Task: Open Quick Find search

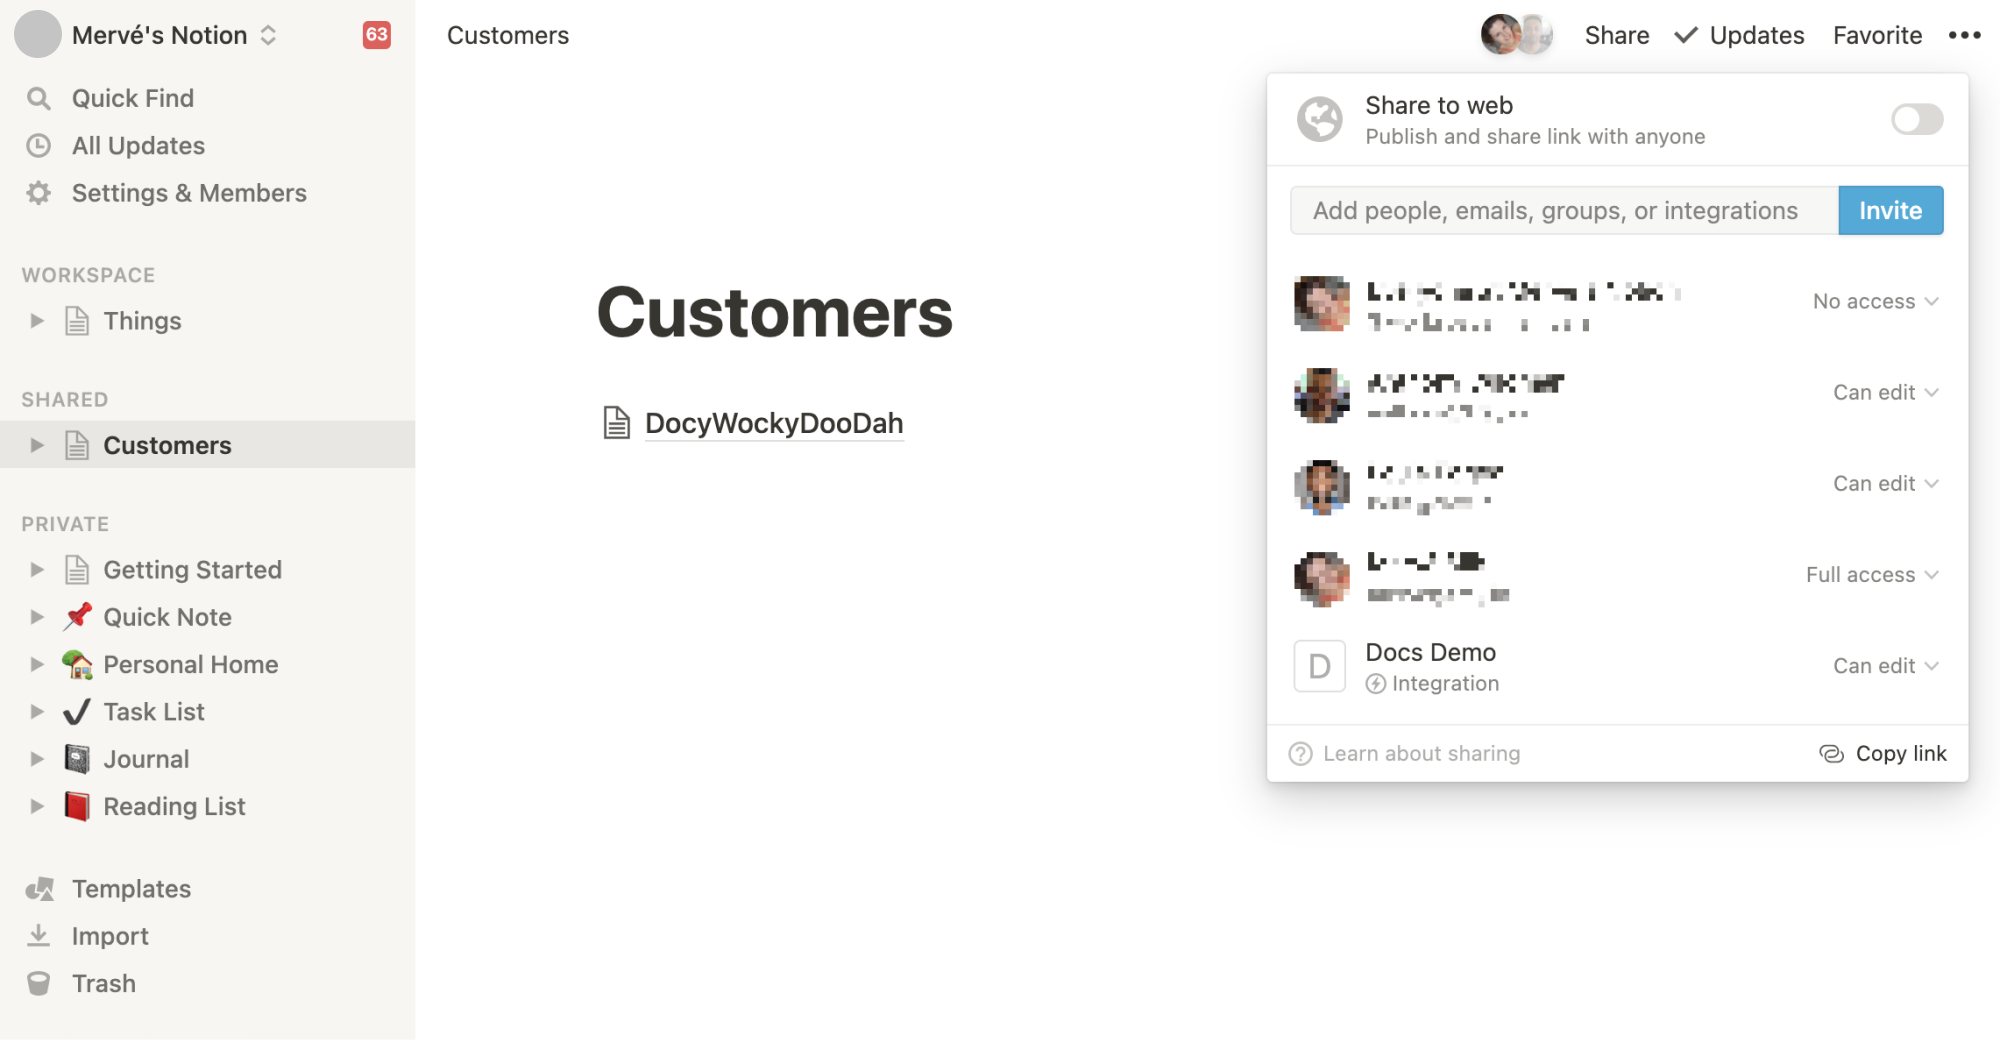Action: point(132,97)
